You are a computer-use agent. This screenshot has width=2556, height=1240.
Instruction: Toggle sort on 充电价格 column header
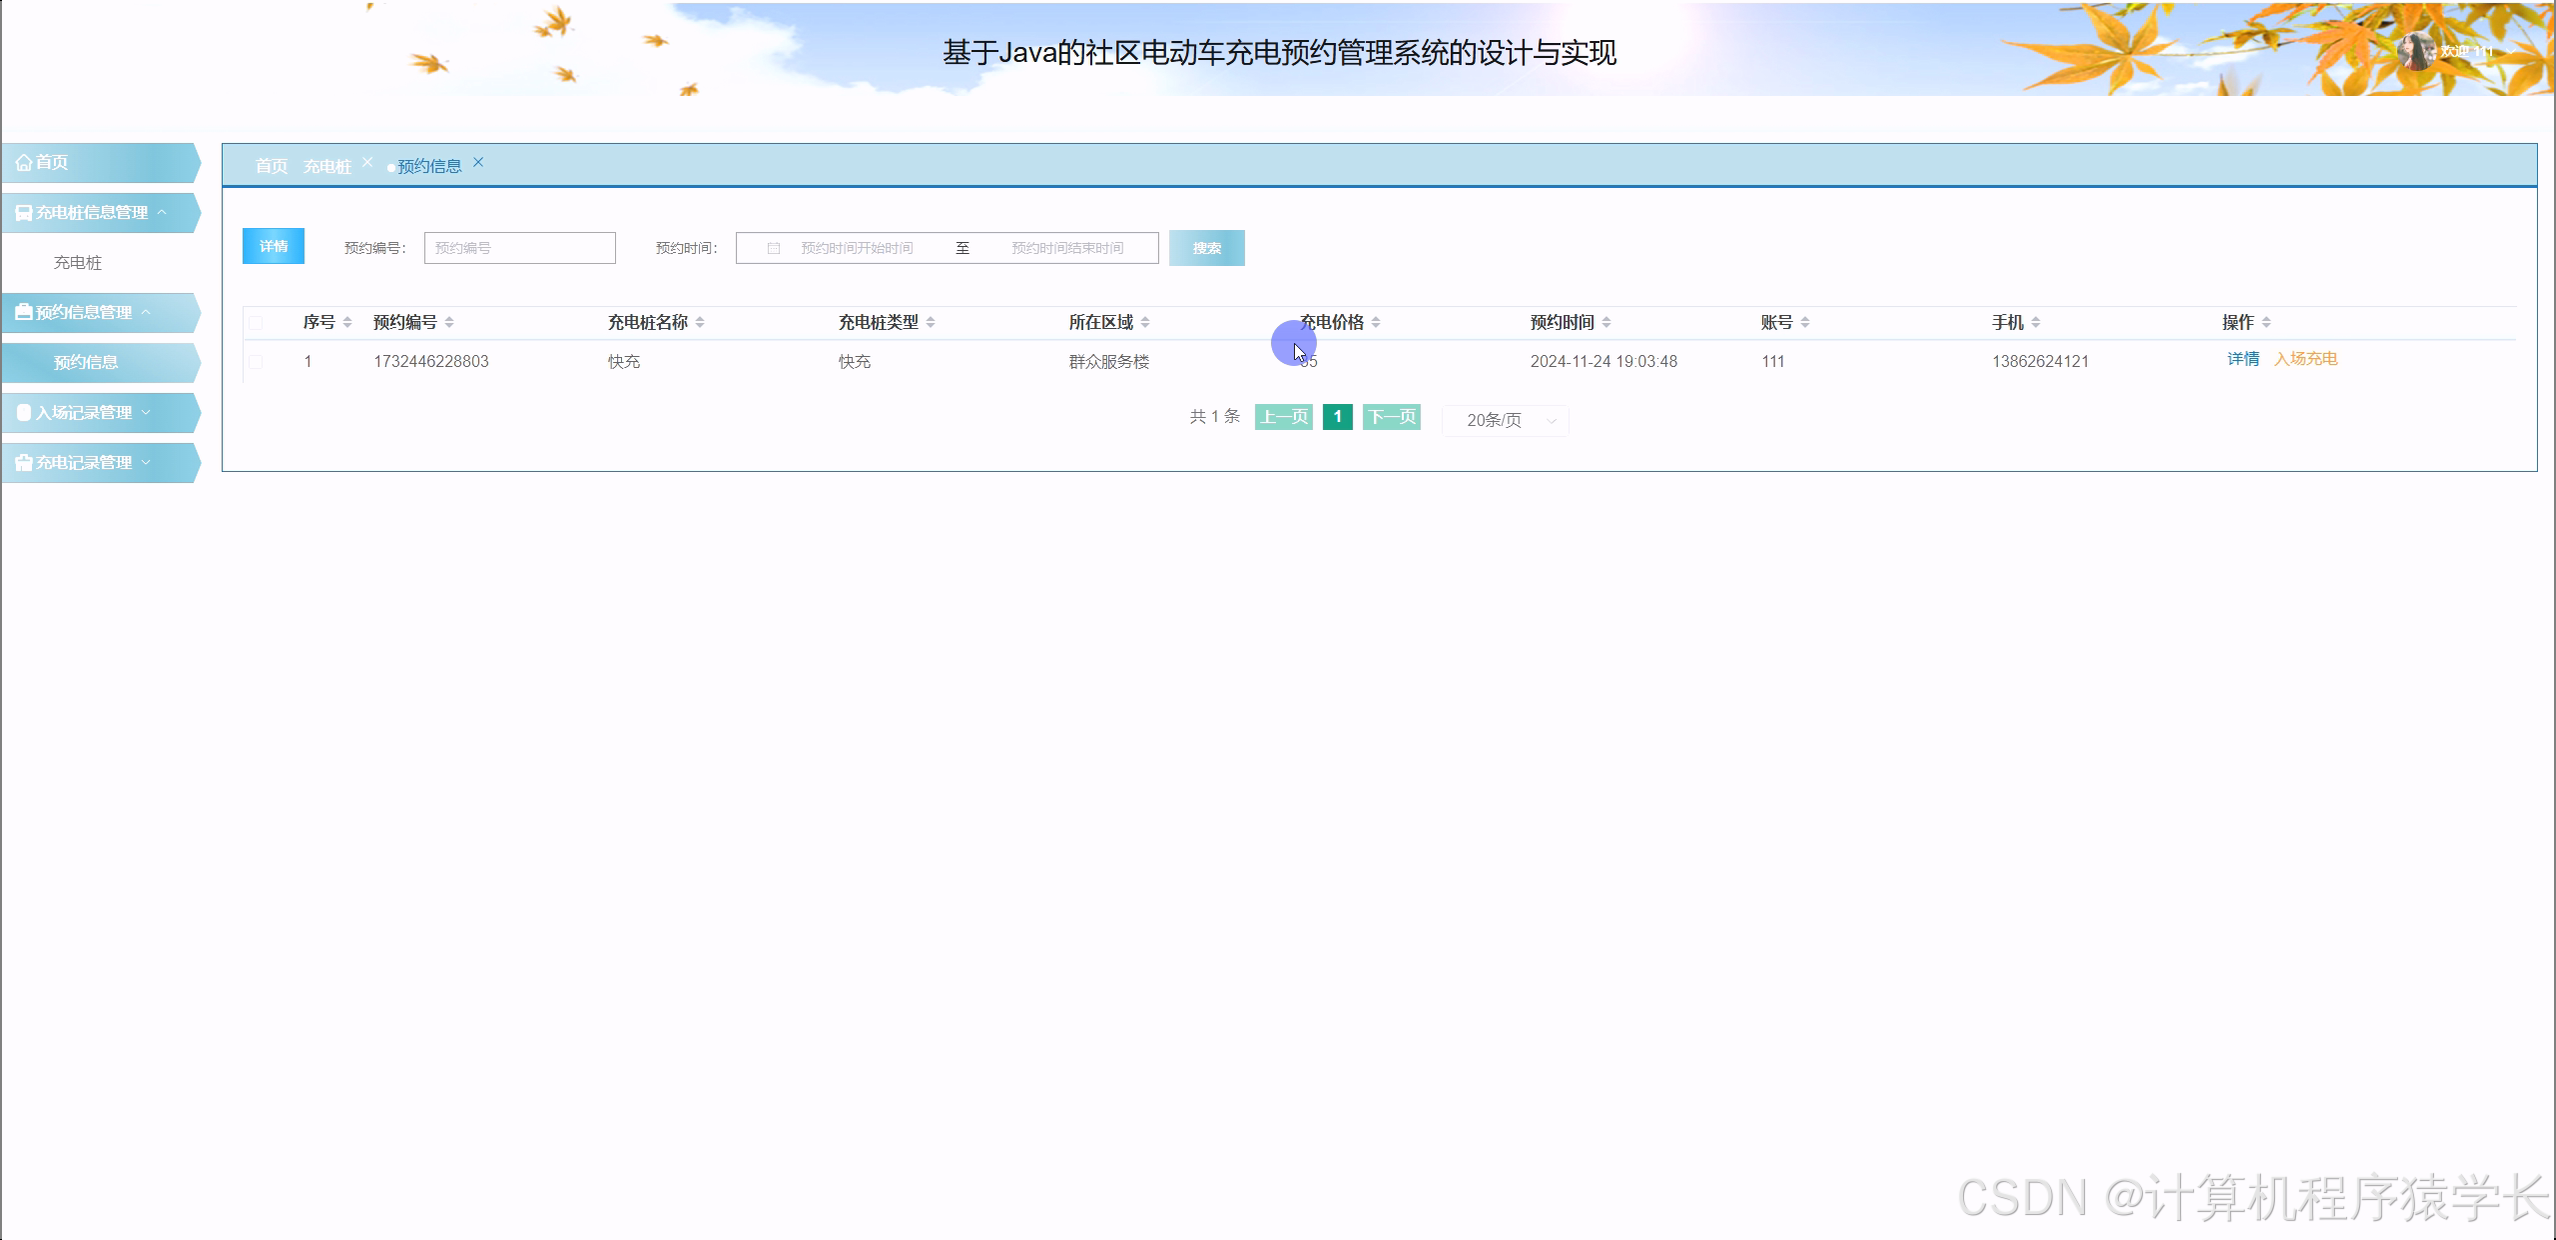[x=1377, y=322]
